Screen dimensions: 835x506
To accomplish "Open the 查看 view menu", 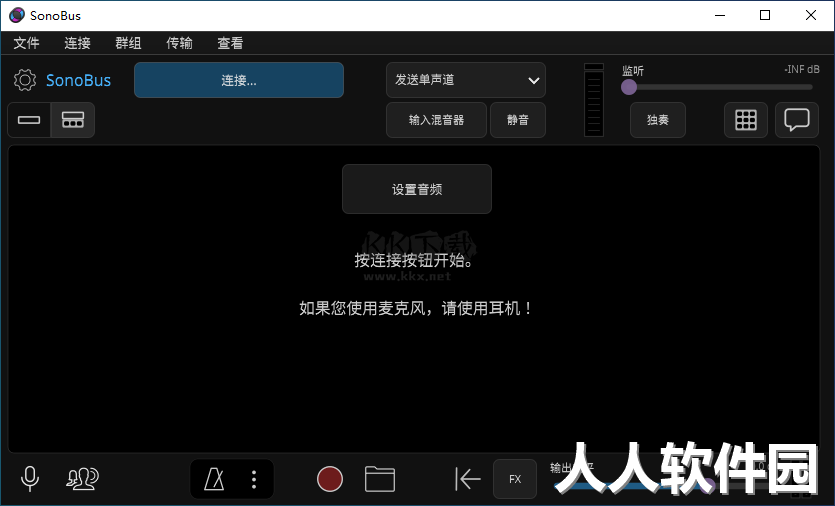I will pyautogui.click(x=230, y=43).
